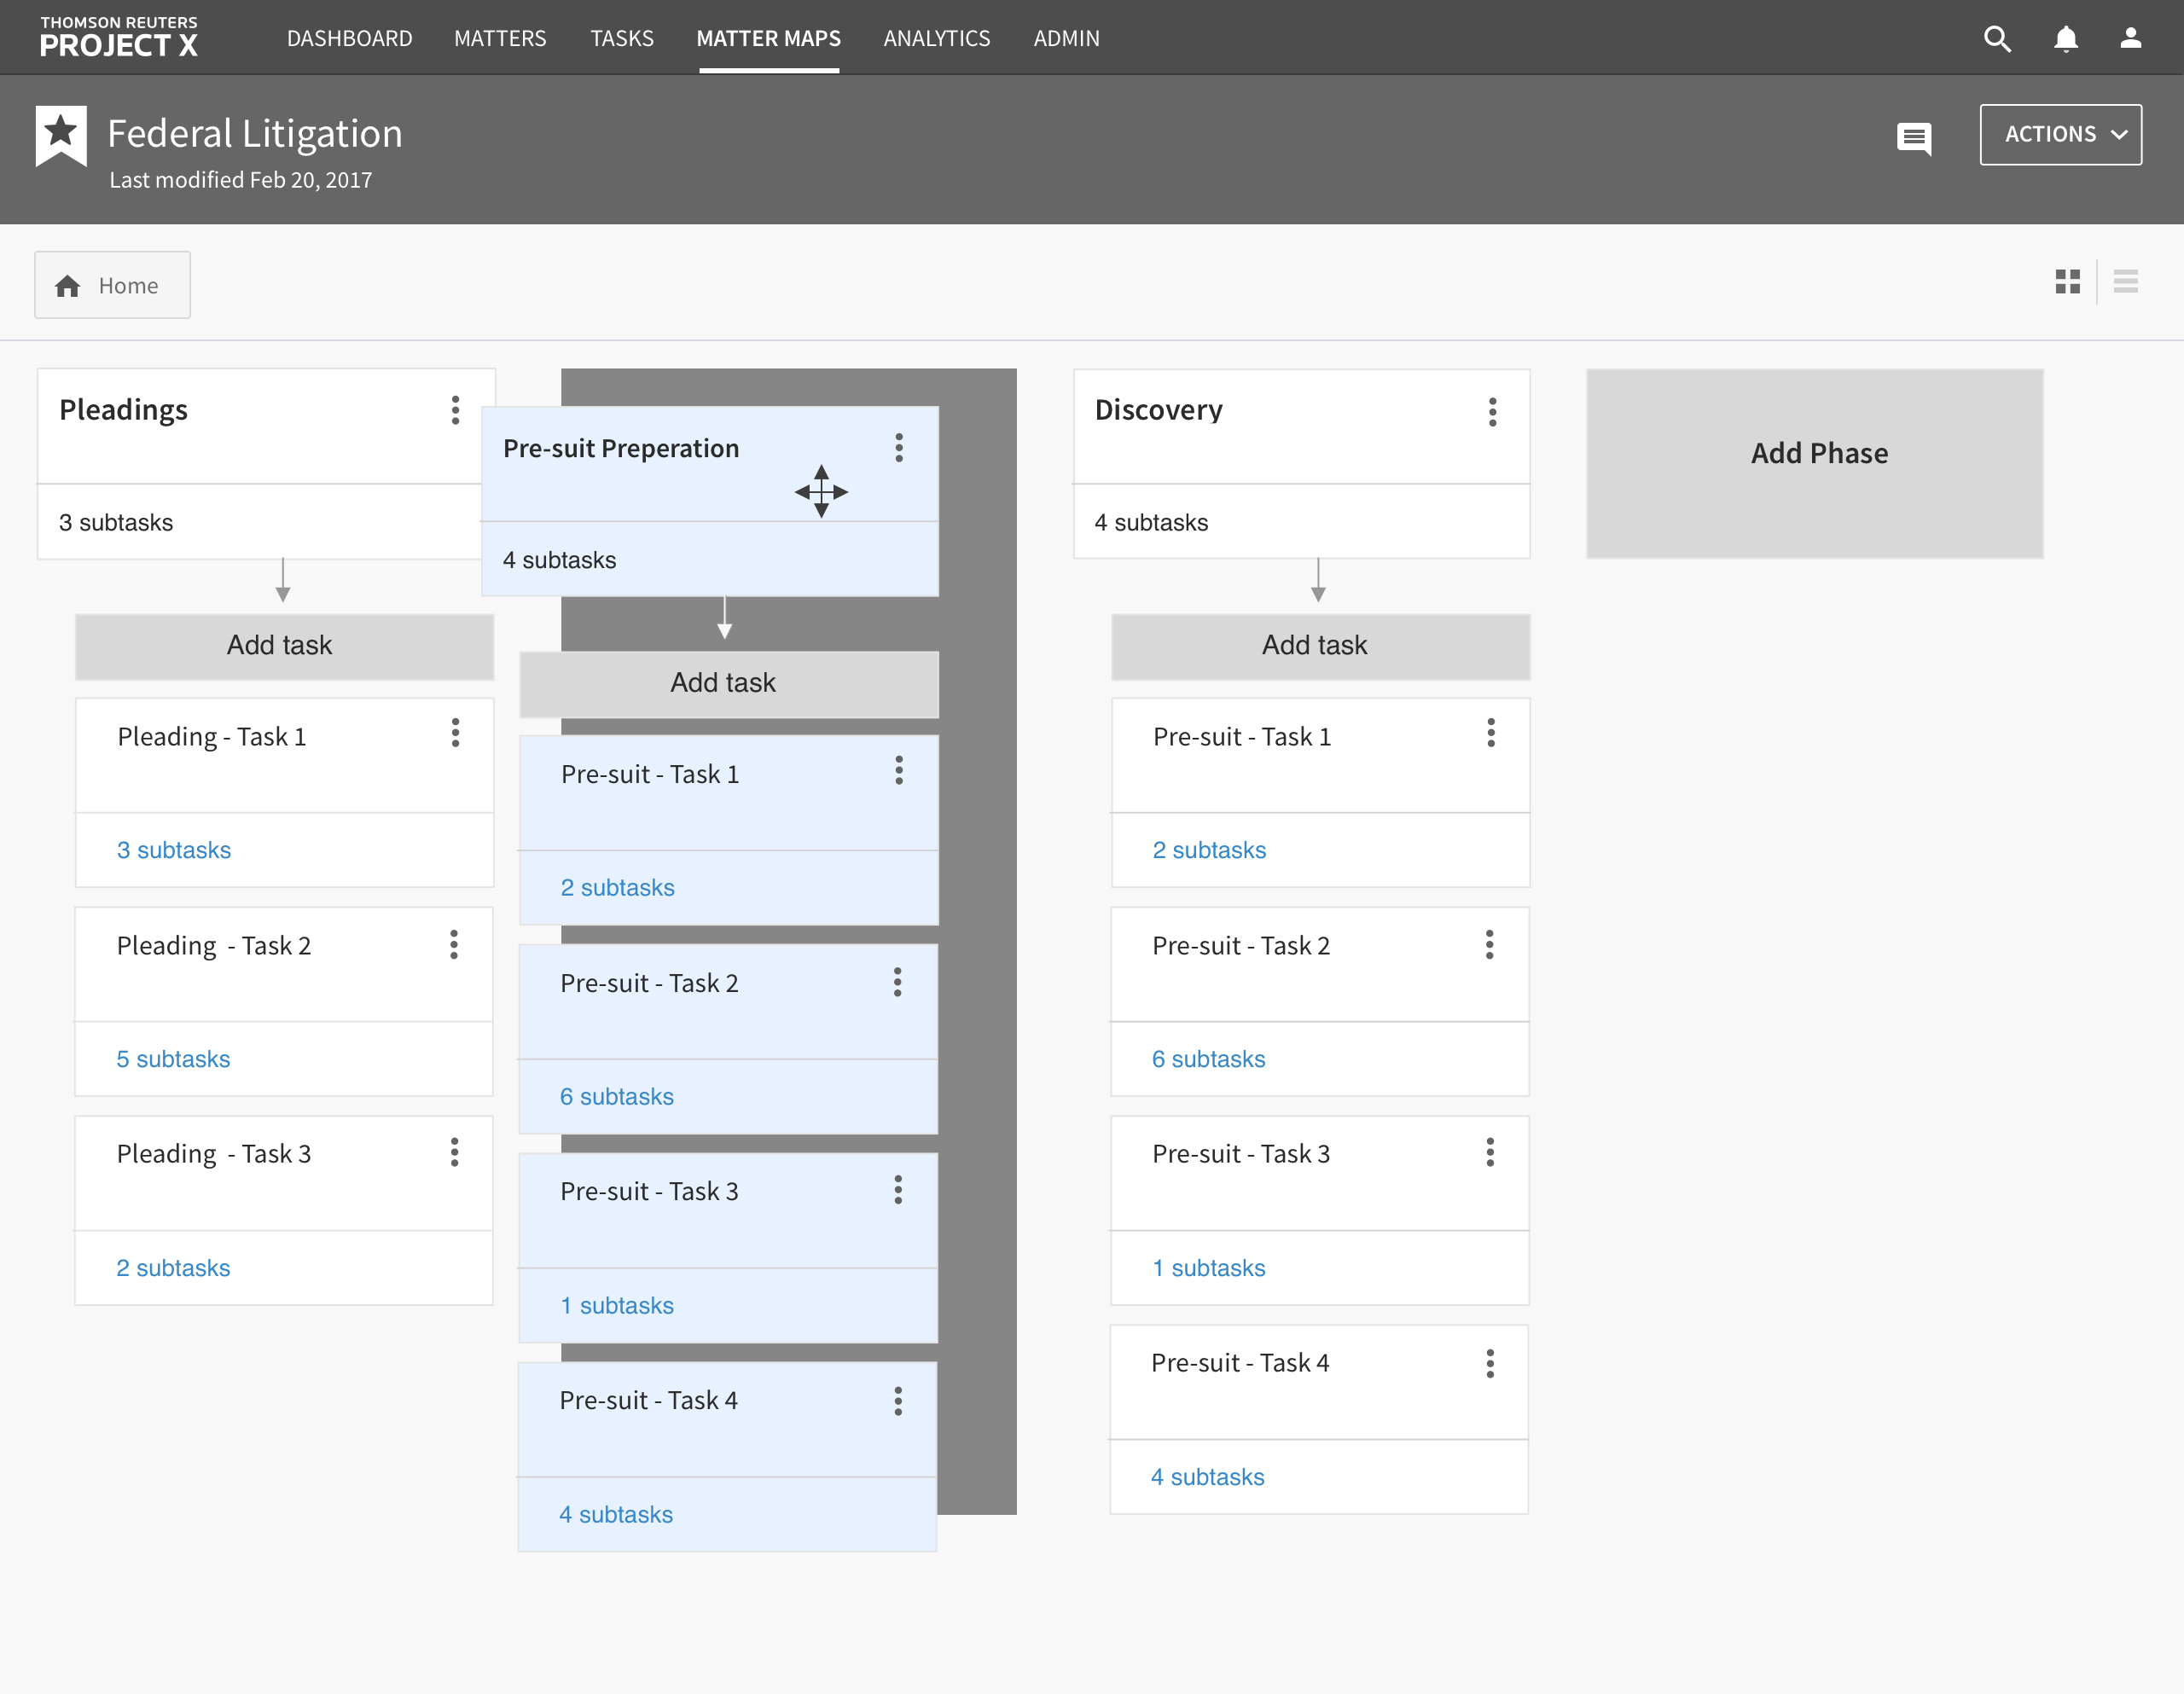
Task: Open Pre-suit - Task 4 menu in Discovery
Action: (x=1490, y=1364)
